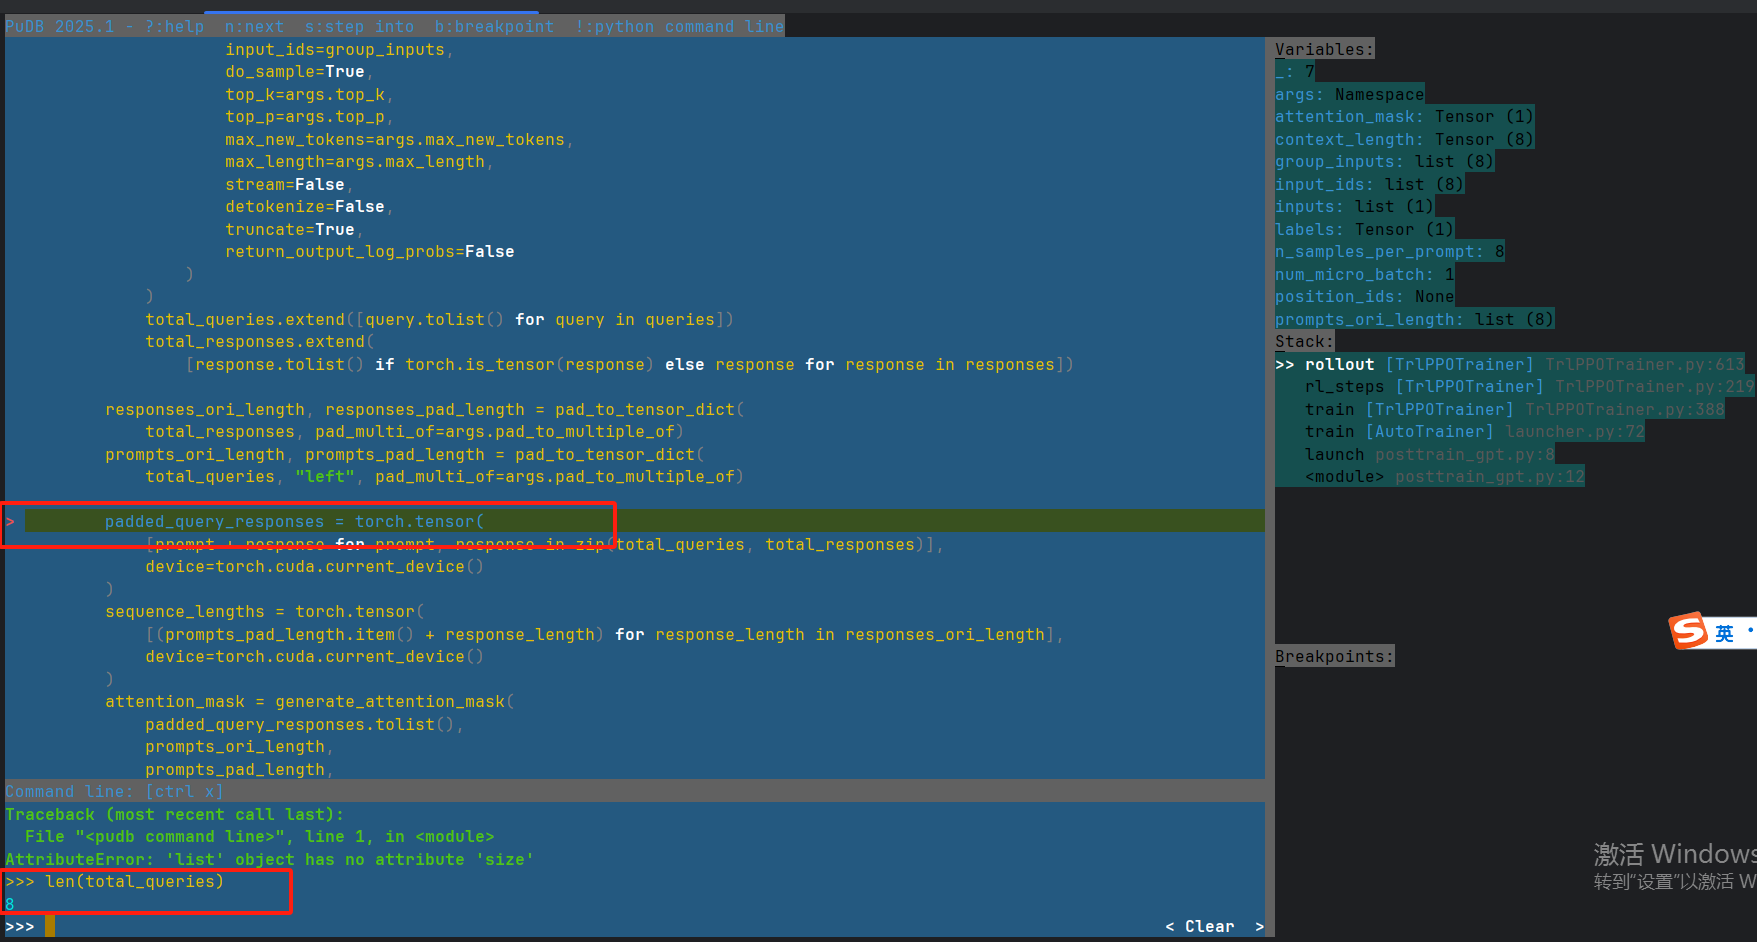
Task: Click code line top_p=args.top_p,
Action: (309, 116)
